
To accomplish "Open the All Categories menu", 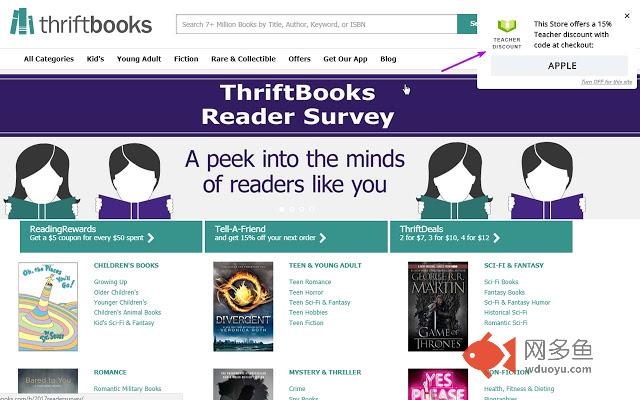I will 49,59.
